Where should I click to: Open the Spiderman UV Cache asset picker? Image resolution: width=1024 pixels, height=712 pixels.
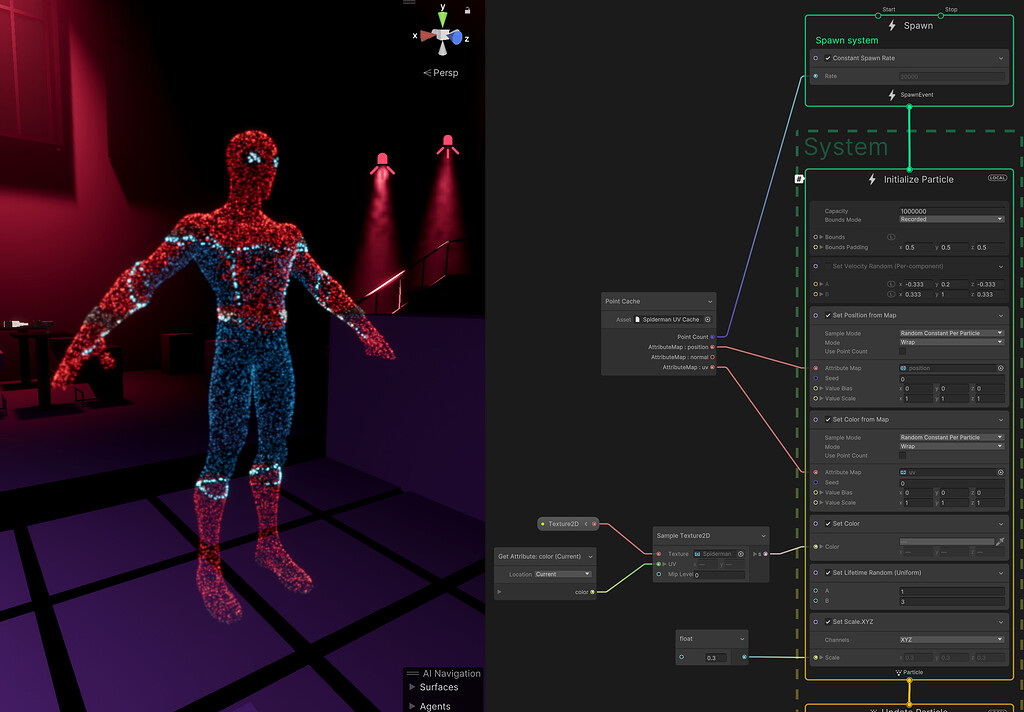[708, 318]
